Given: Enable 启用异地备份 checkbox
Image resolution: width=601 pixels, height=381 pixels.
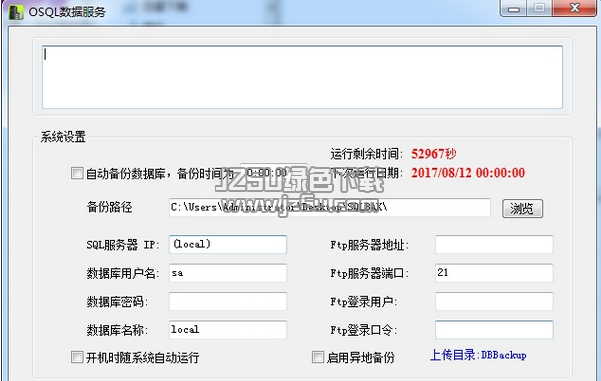Looking at the screenshot, I should point(318,357).
